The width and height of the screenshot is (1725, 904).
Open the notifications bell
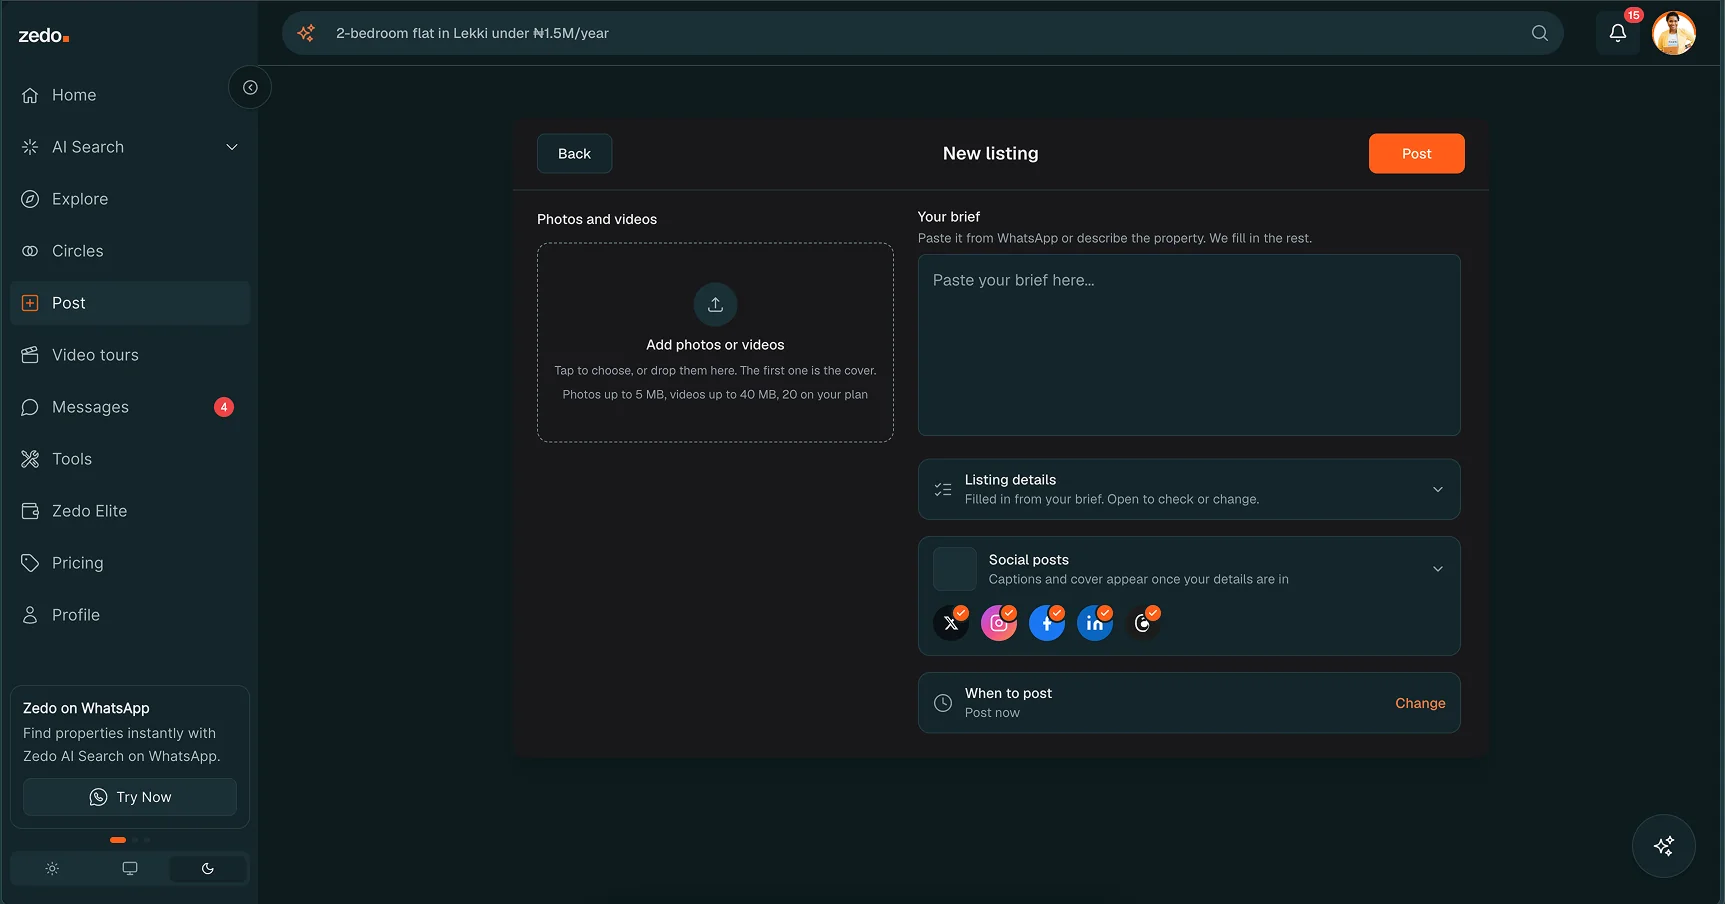click(1618, 33)
